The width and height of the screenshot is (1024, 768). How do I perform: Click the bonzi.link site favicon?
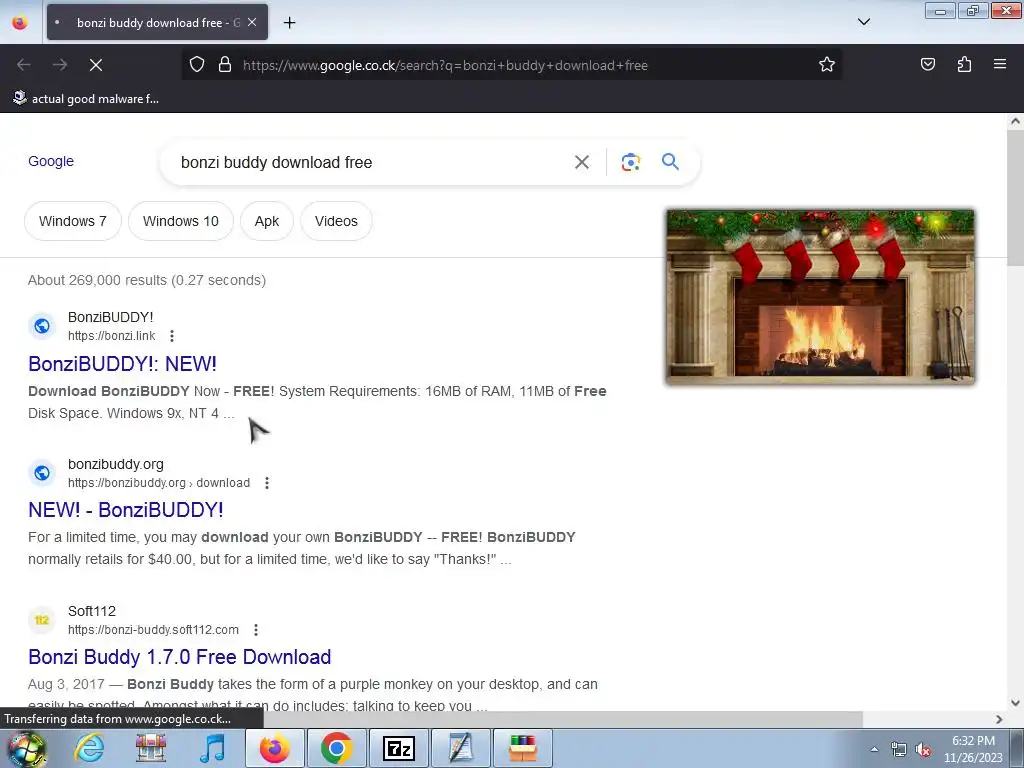[42, 326]
